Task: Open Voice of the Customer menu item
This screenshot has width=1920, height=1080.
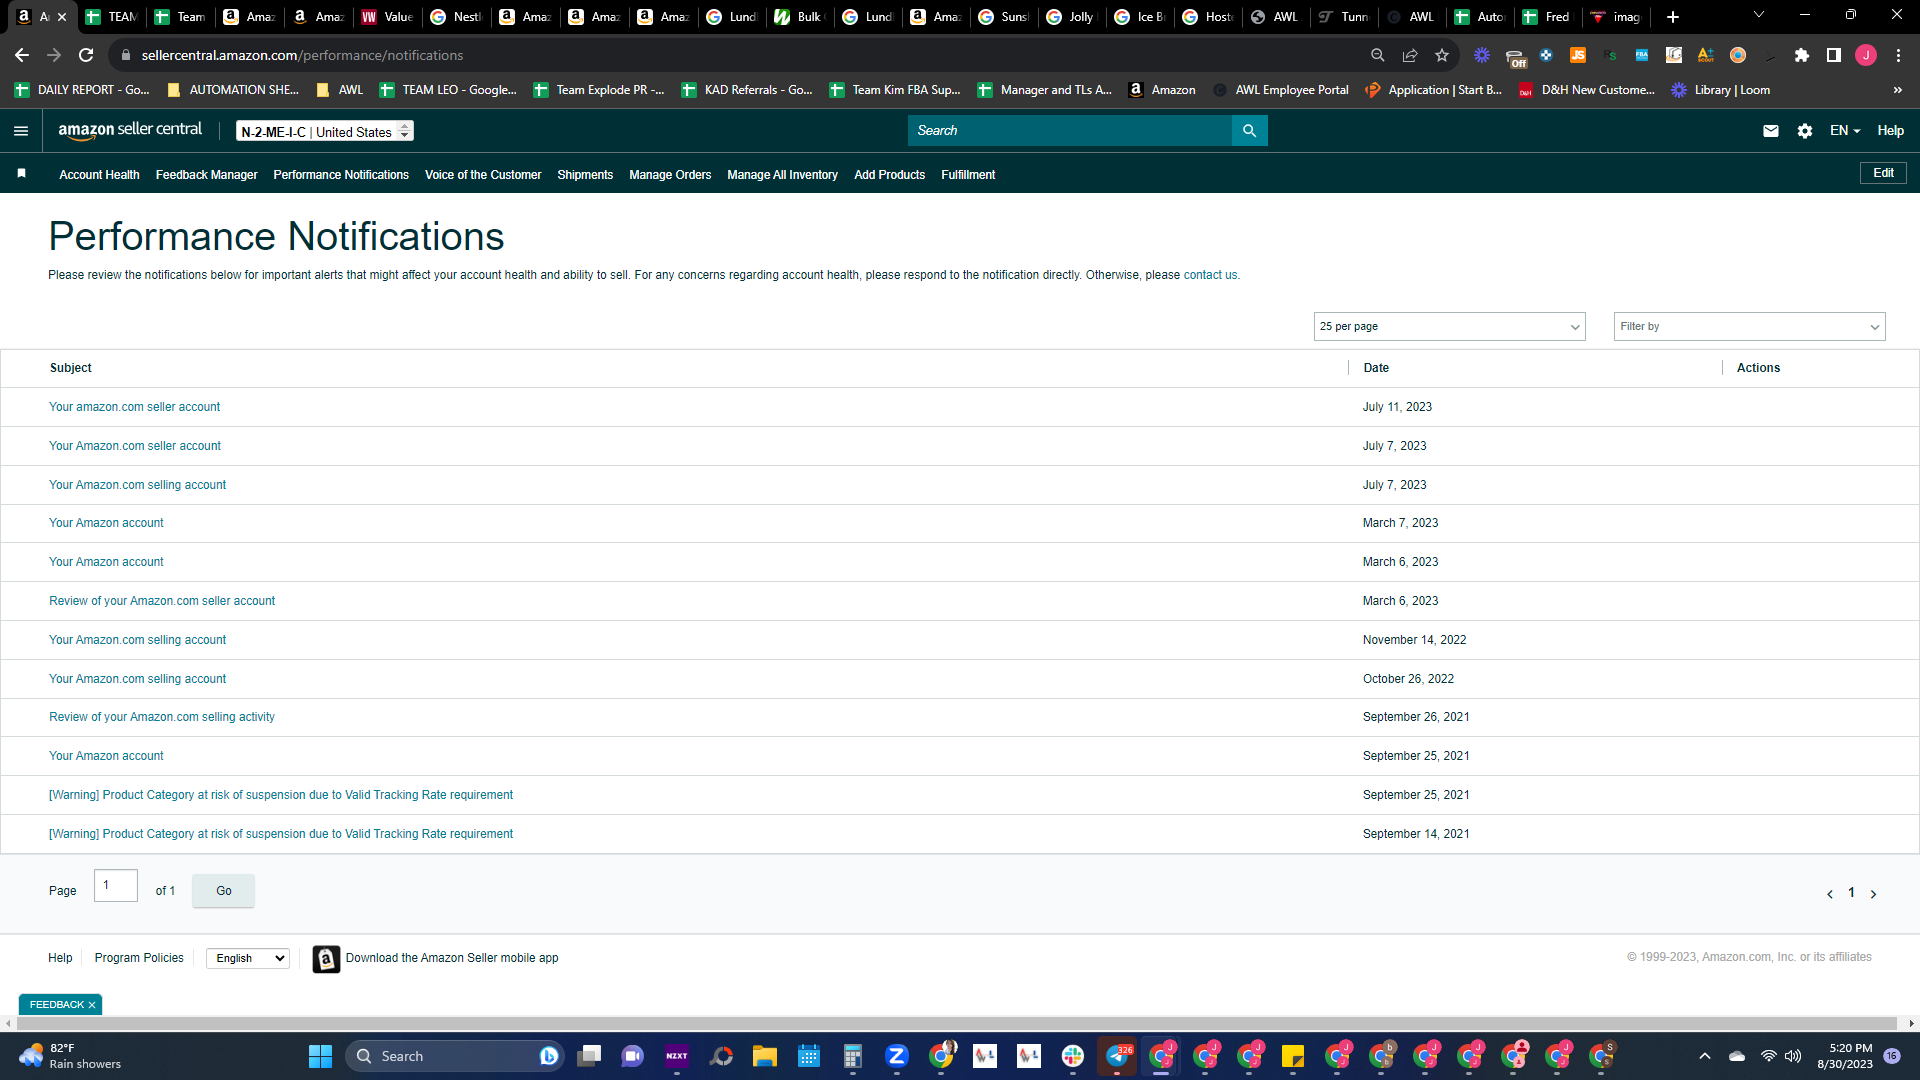Action: (483, 175)
